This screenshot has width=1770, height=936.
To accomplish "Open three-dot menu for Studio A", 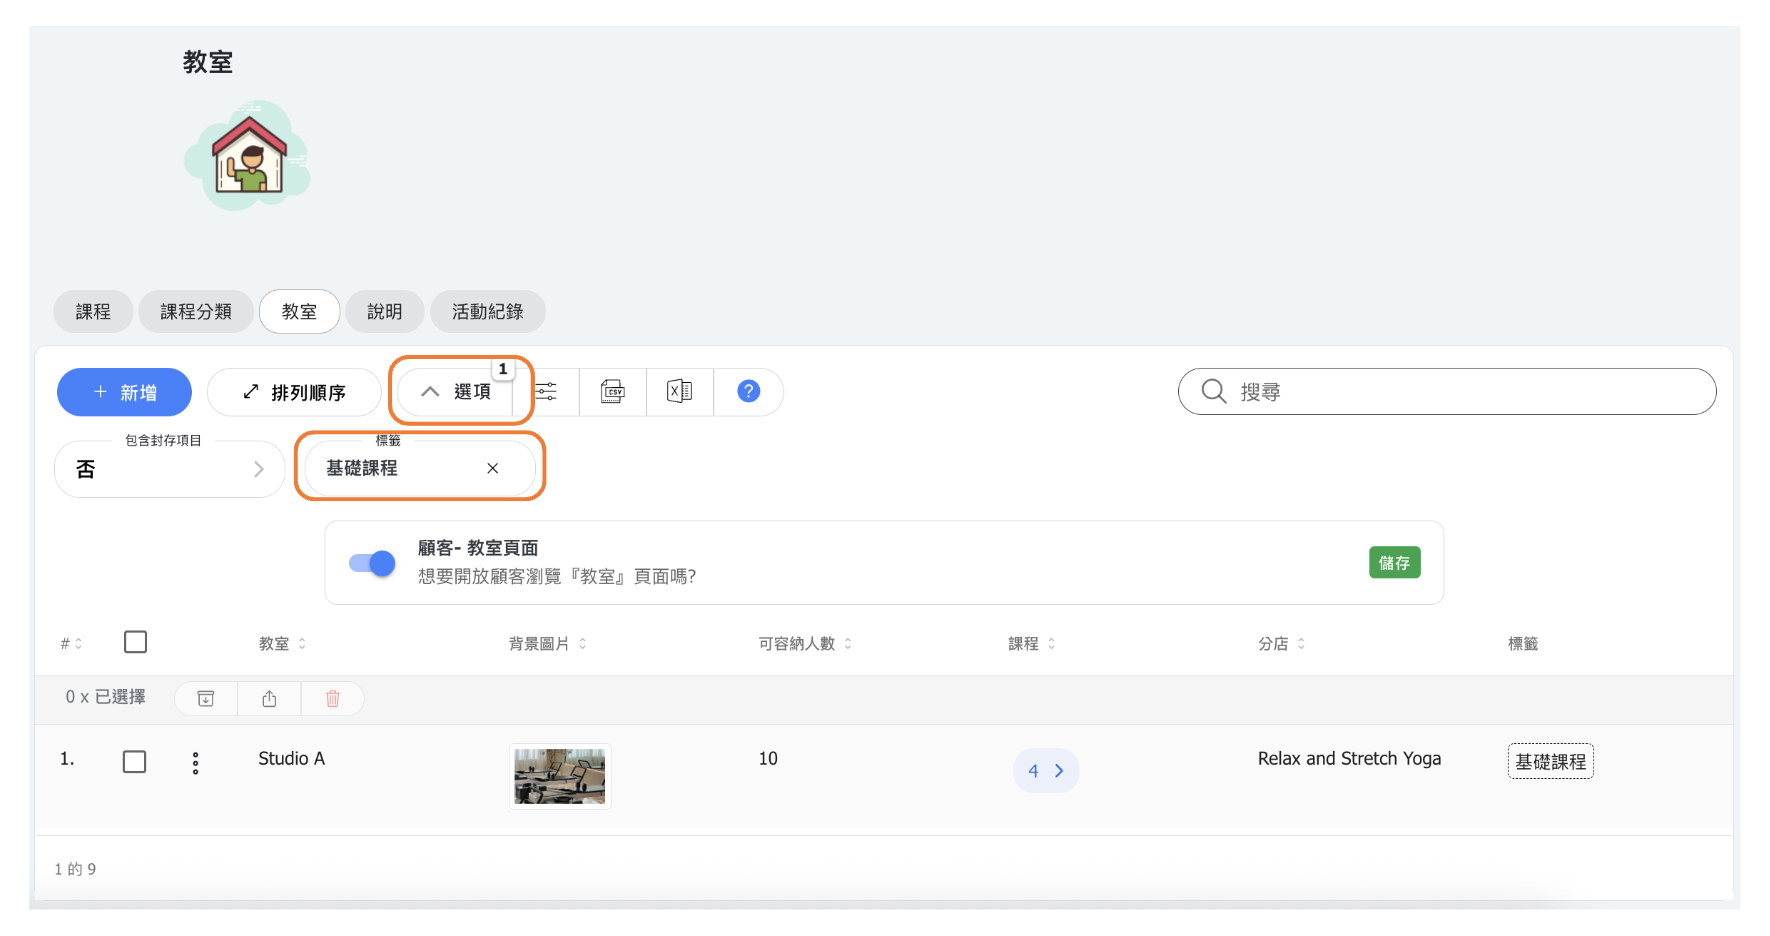I will (196, 763).
